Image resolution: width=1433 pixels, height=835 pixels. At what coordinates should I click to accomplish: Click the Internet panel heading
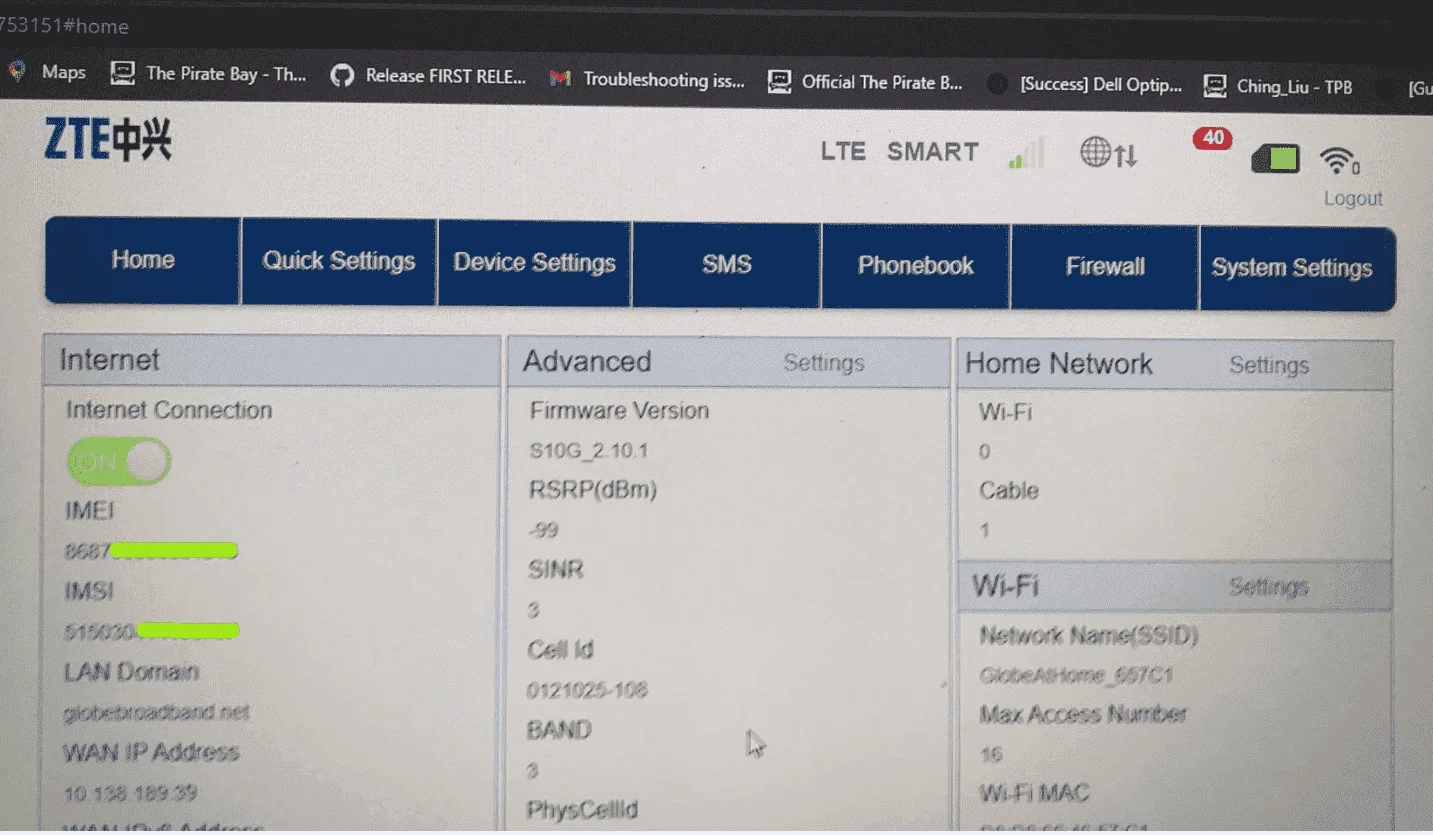click(109, 360)
